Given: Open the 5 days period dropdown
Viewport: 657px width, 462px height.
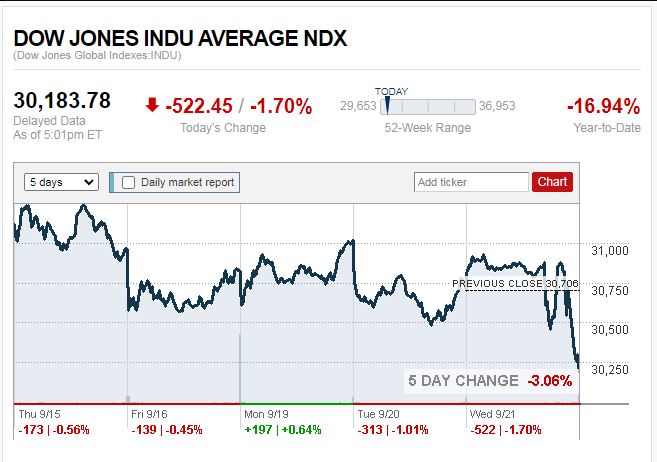Looking at the screenshot, I should point(61,182).
